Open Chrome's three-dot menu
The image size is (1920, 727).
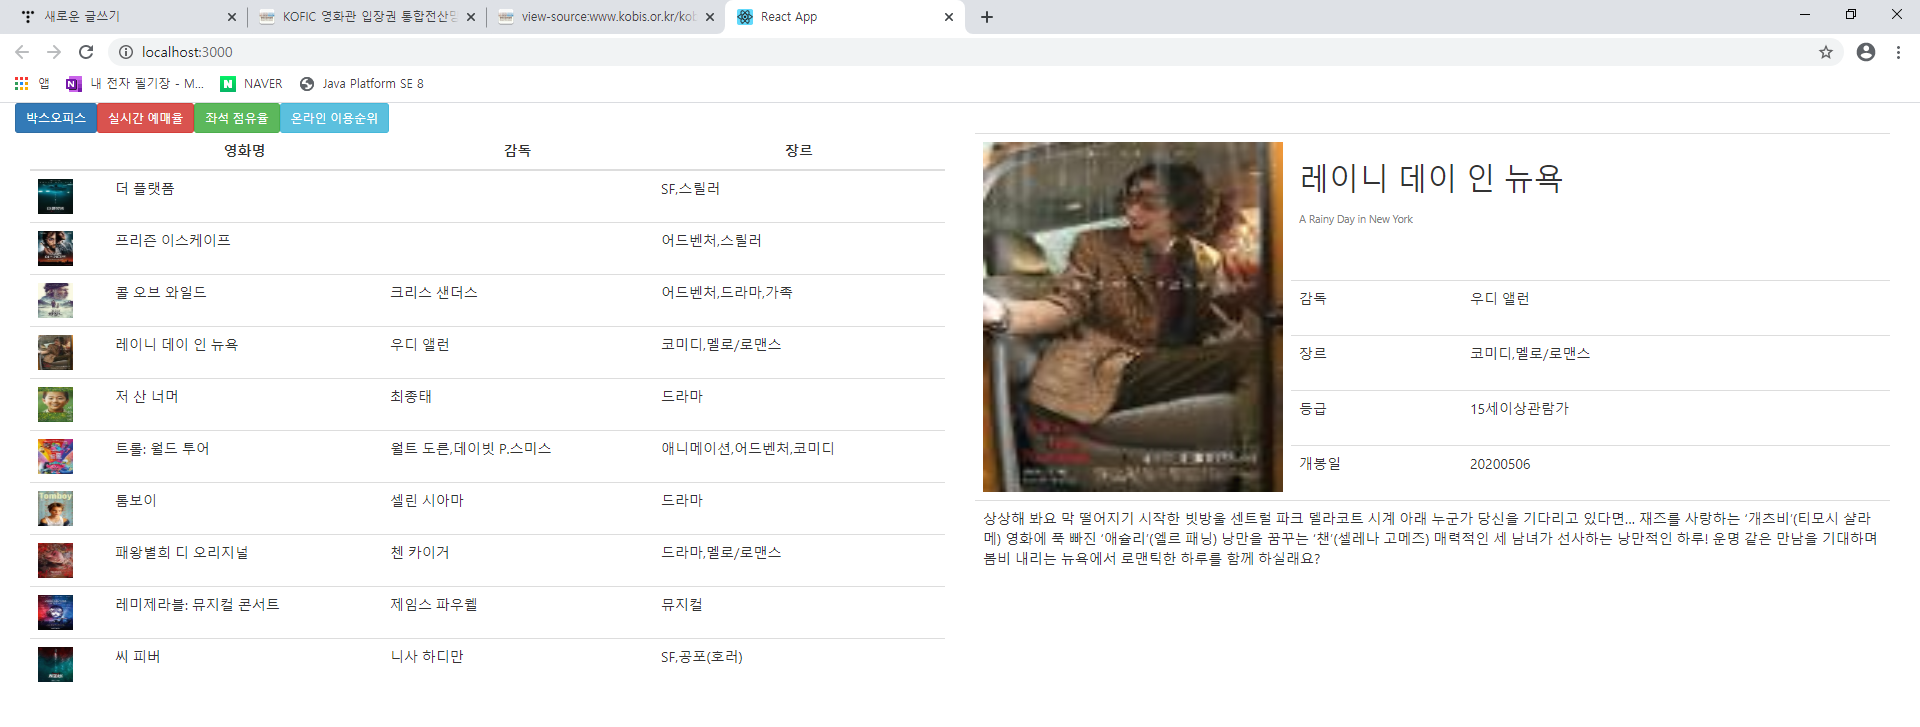[1898, 52]
